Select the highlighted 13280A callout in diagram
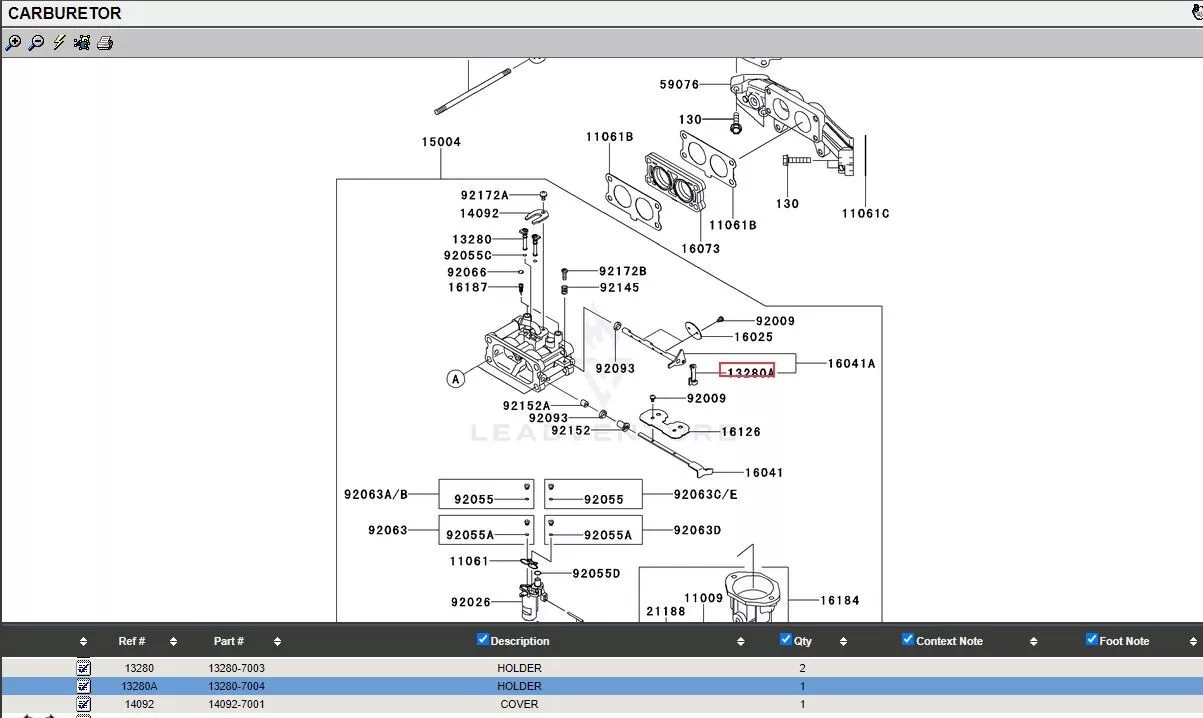Viewport: 1203px width, 718px height. pos(748,371)
